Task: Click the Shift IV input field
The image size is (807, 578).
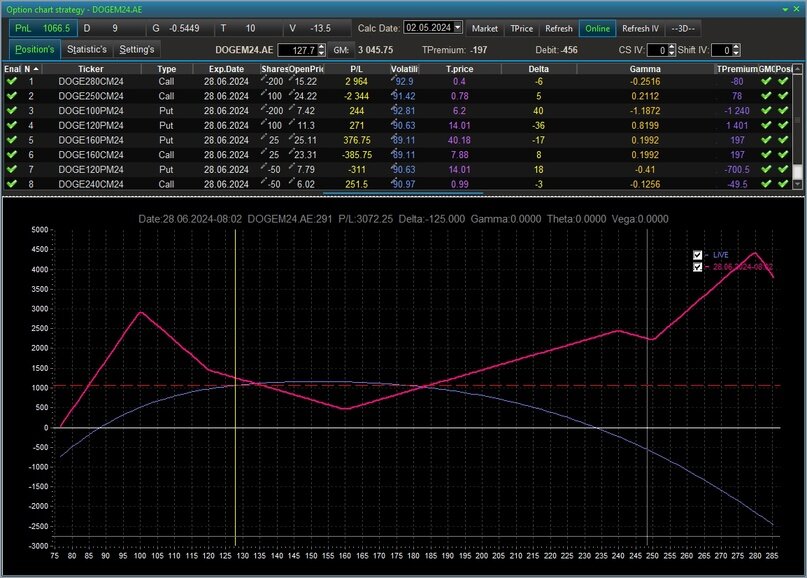Action: click(x=722, y=50)
